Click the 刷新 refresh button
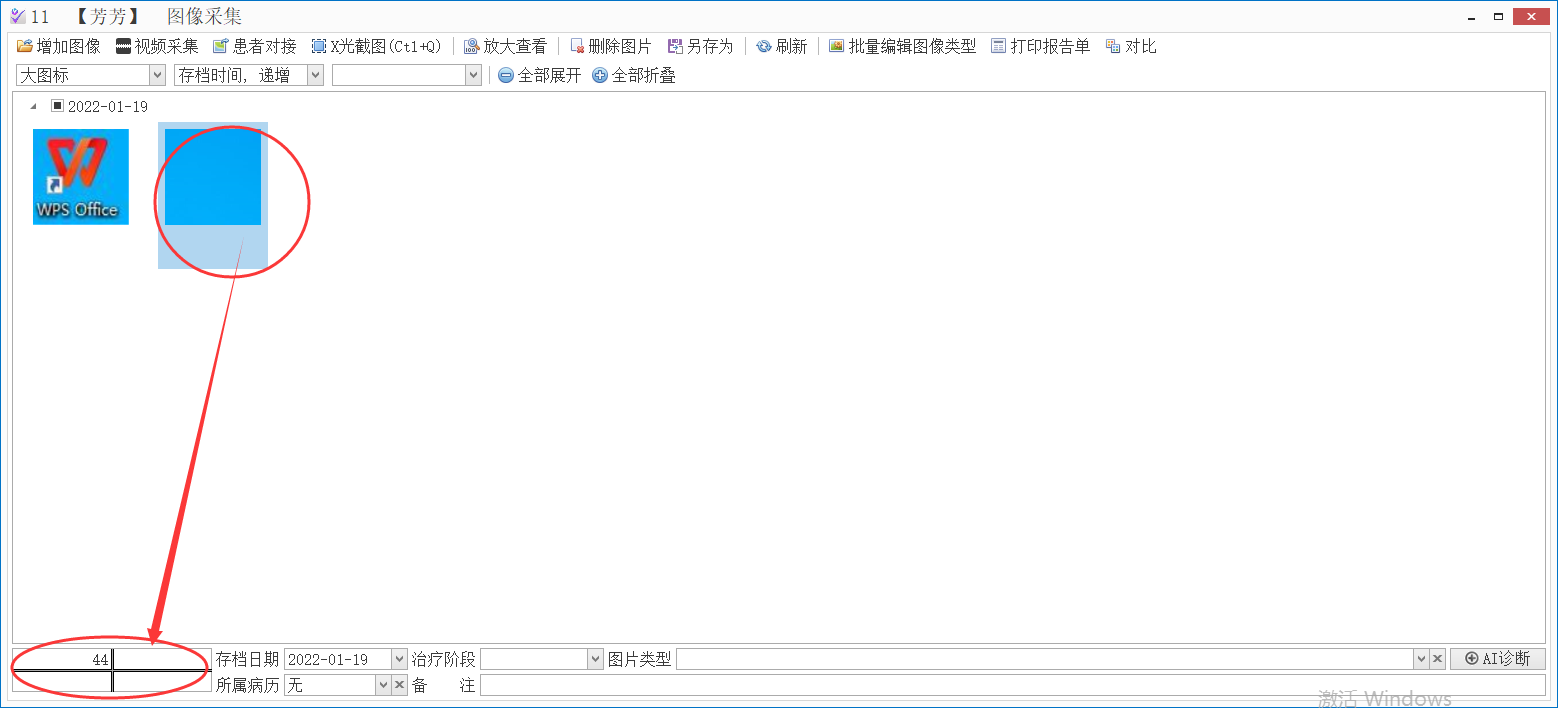This screenshot has width=1558, height=708. [x=781, y=46]
